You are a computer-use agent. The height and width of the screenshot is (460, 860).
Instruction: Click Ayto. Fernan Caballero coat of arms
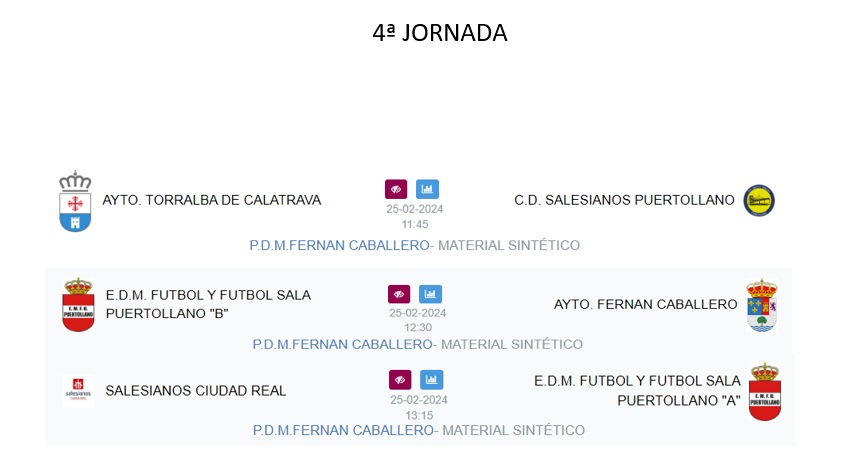[x=762, y=305]
